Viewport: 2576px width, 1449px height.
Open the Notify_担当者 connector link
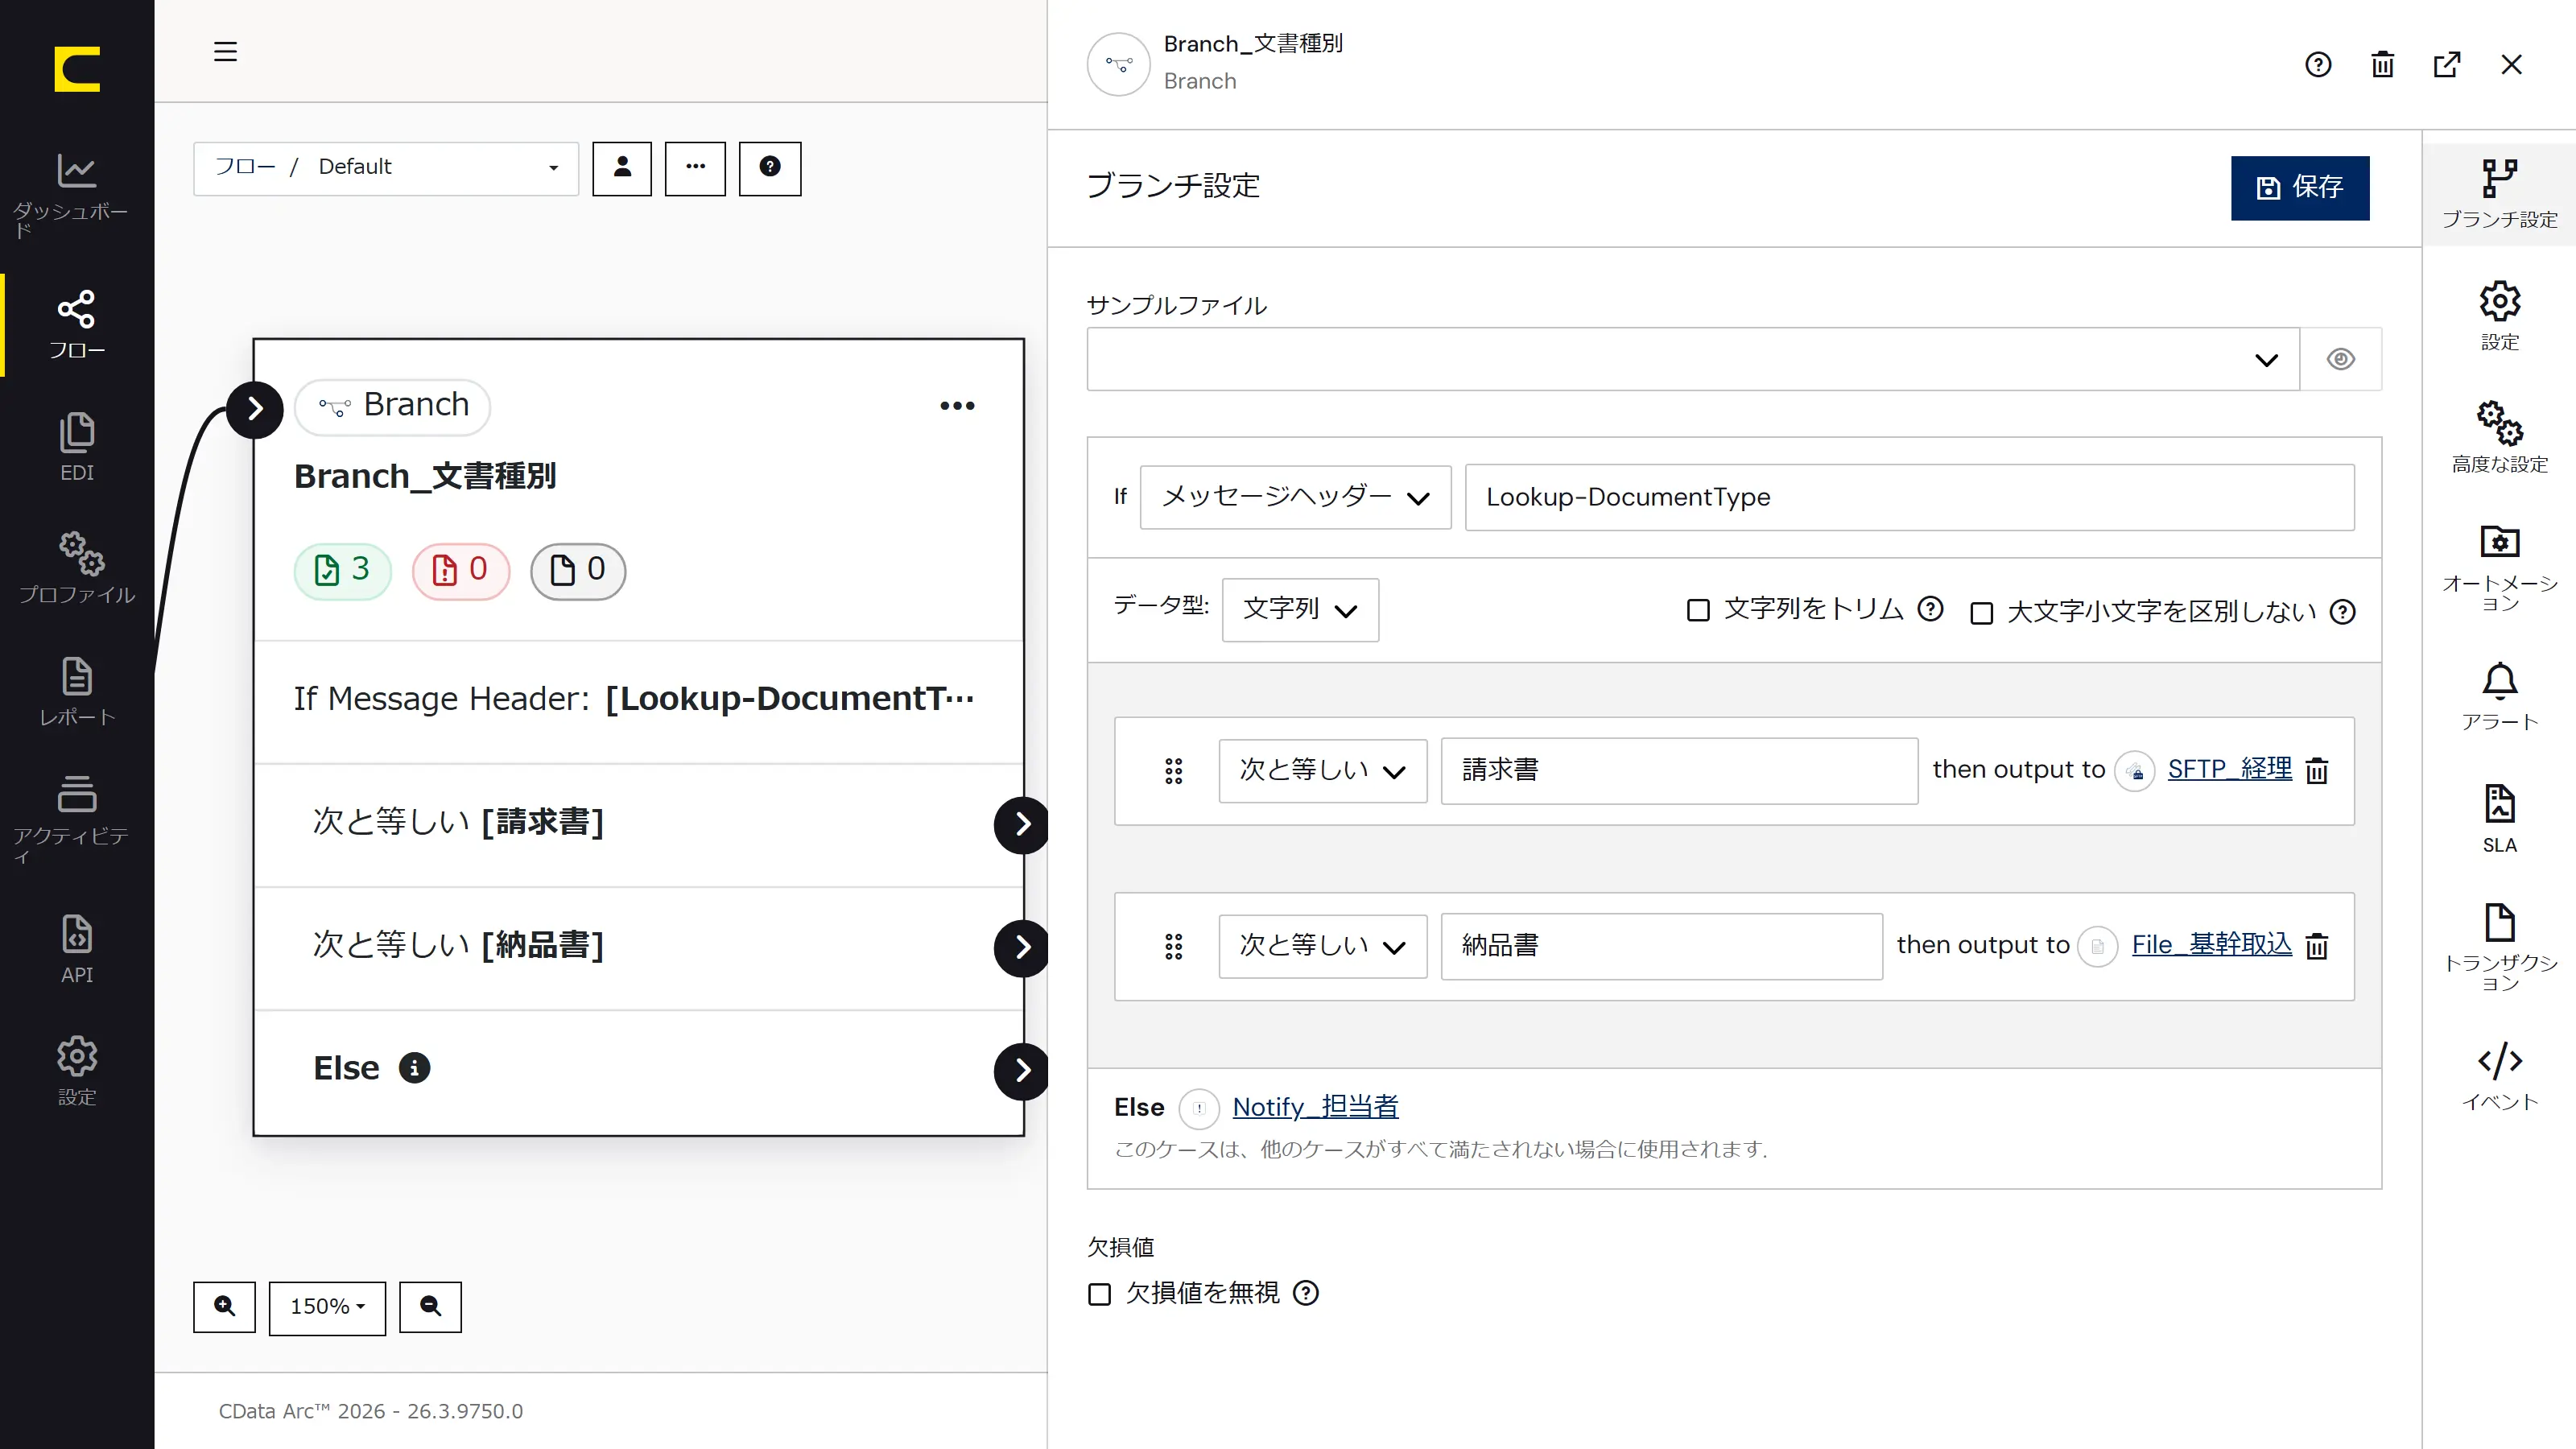pyautogui.click(x=1315, y=1106)
